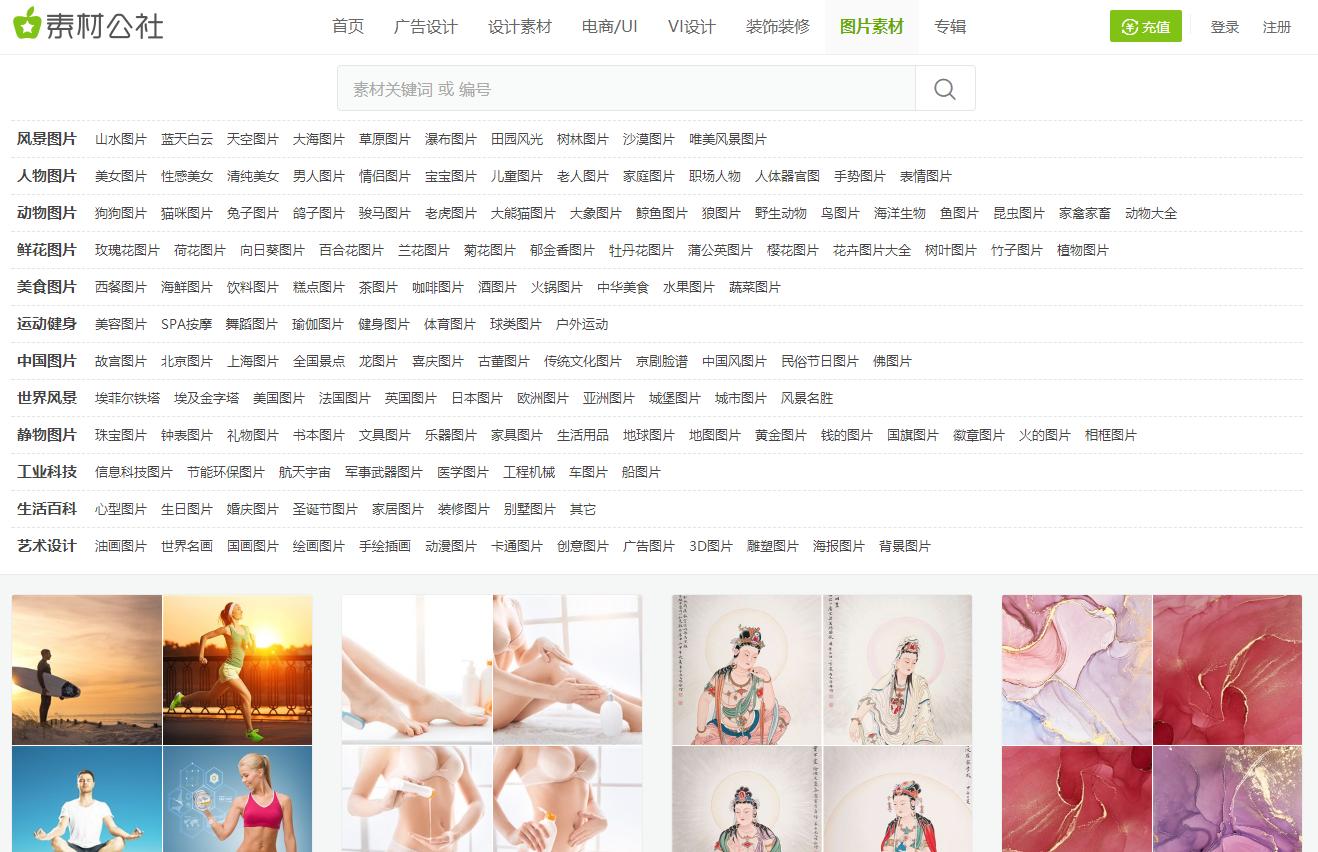Click the pink marble texture thumbnail
1318x852 pixels.
tap(1076, 670)
